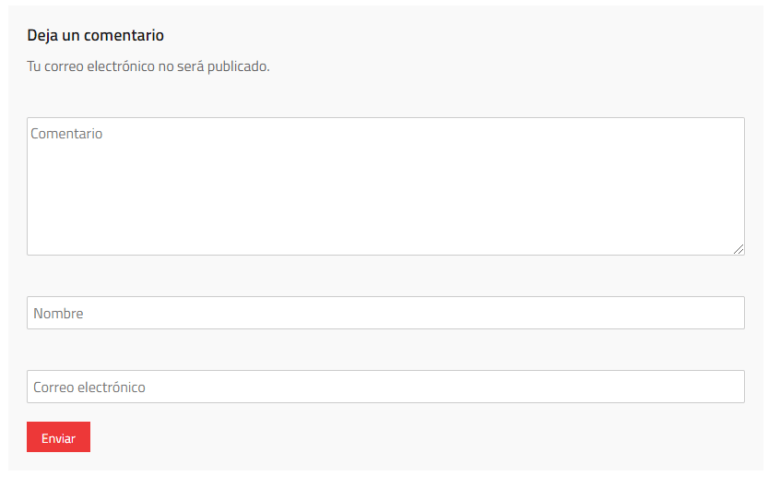Select the Correo electrónico input field

click(x=385, y=387)
